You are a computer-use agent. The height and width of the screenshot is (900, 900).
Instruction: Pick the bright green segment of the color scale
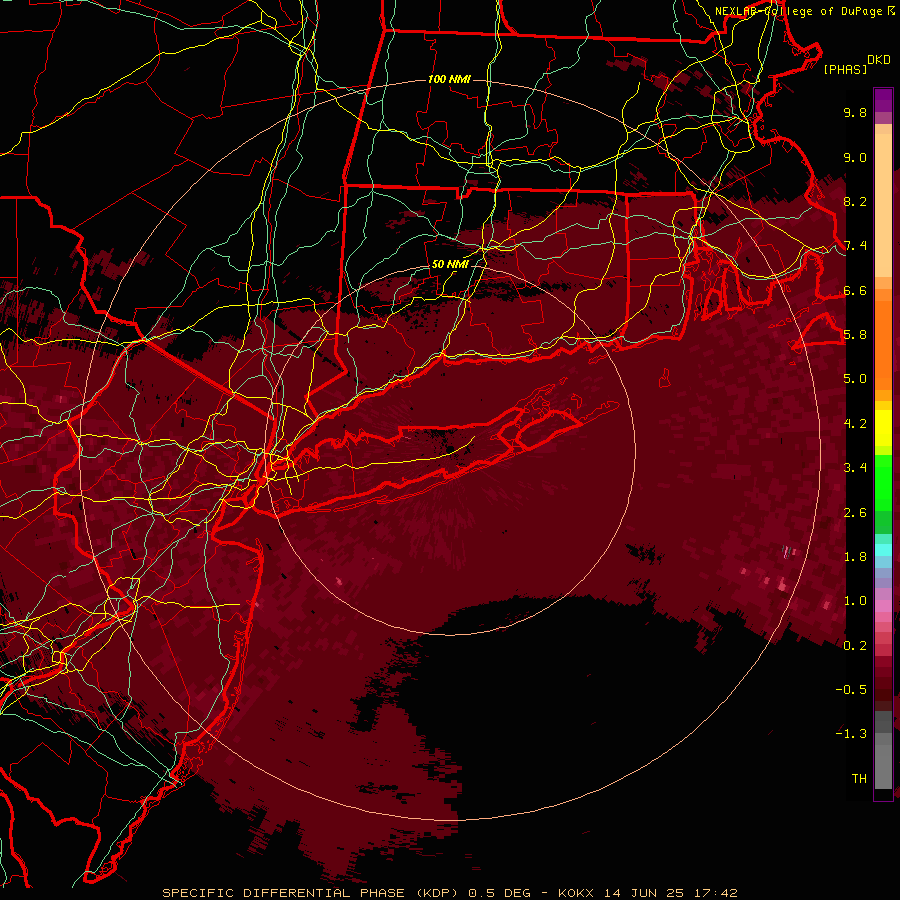click(x=883, y=483)
